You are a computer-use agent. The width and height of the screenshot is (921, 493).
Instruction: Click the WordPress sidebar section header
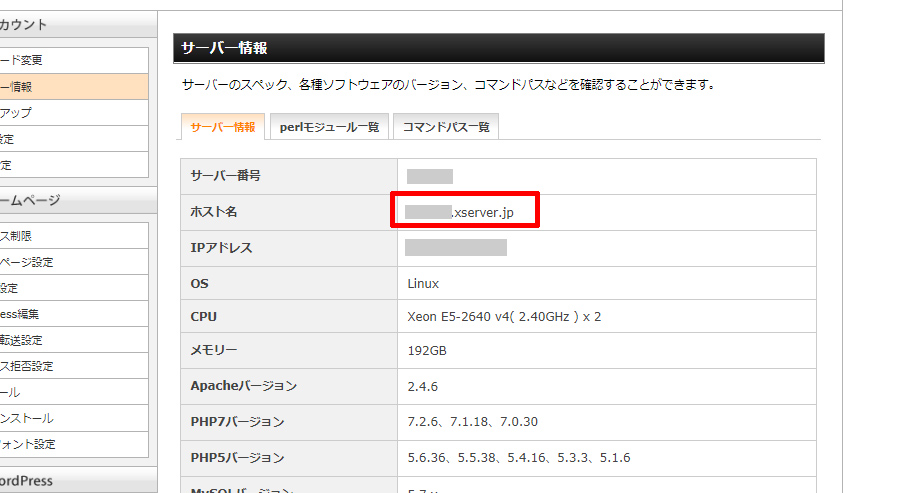coord(28,480)
